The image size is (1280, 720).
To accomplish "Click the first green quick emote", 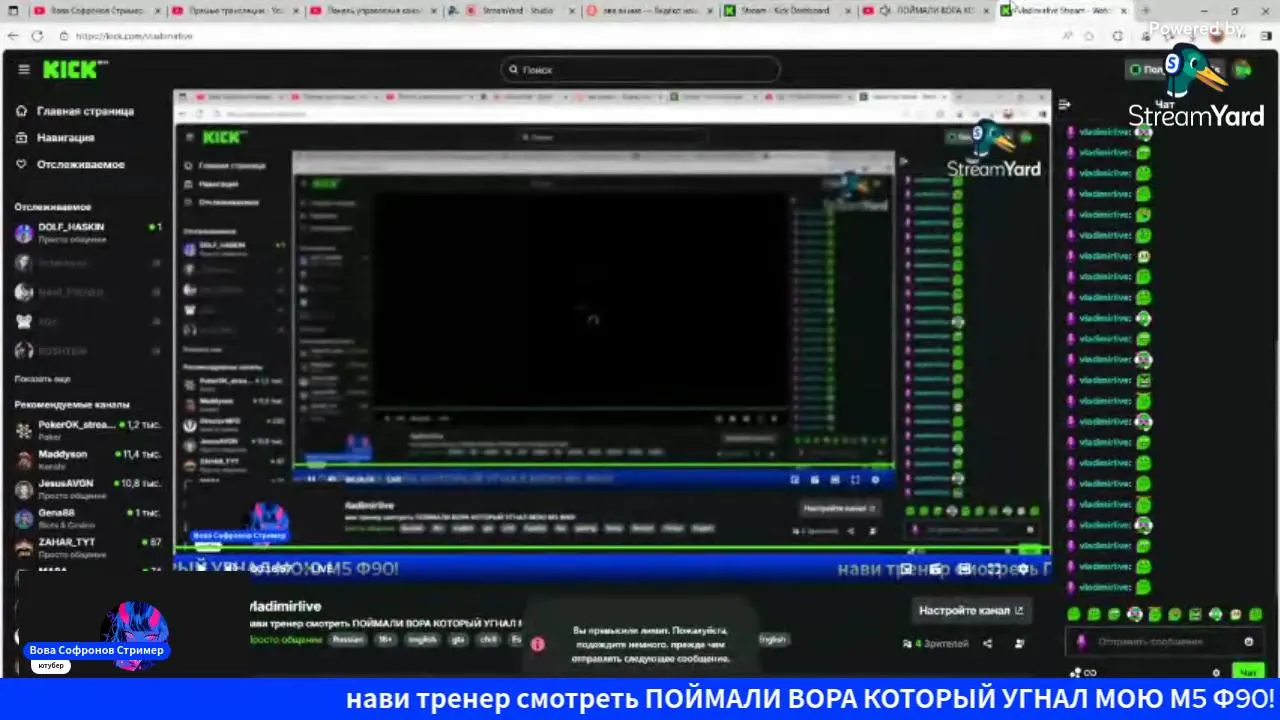I will 1073,614.
